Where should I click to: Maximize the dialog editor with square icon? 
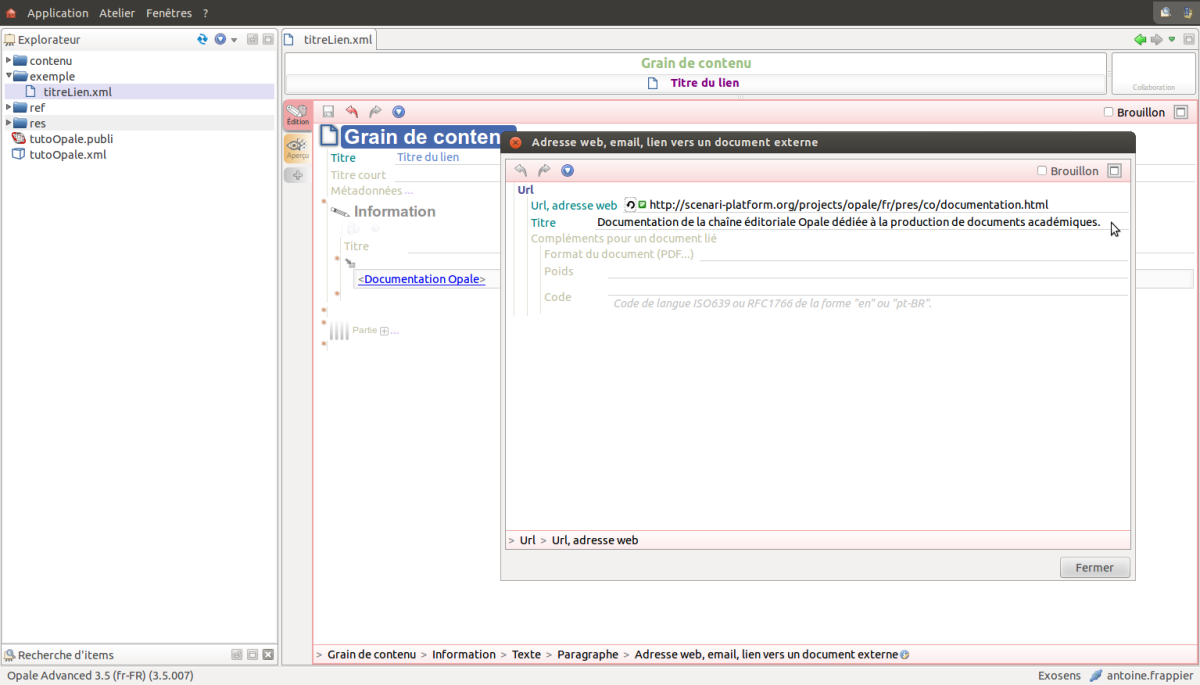1115,171
